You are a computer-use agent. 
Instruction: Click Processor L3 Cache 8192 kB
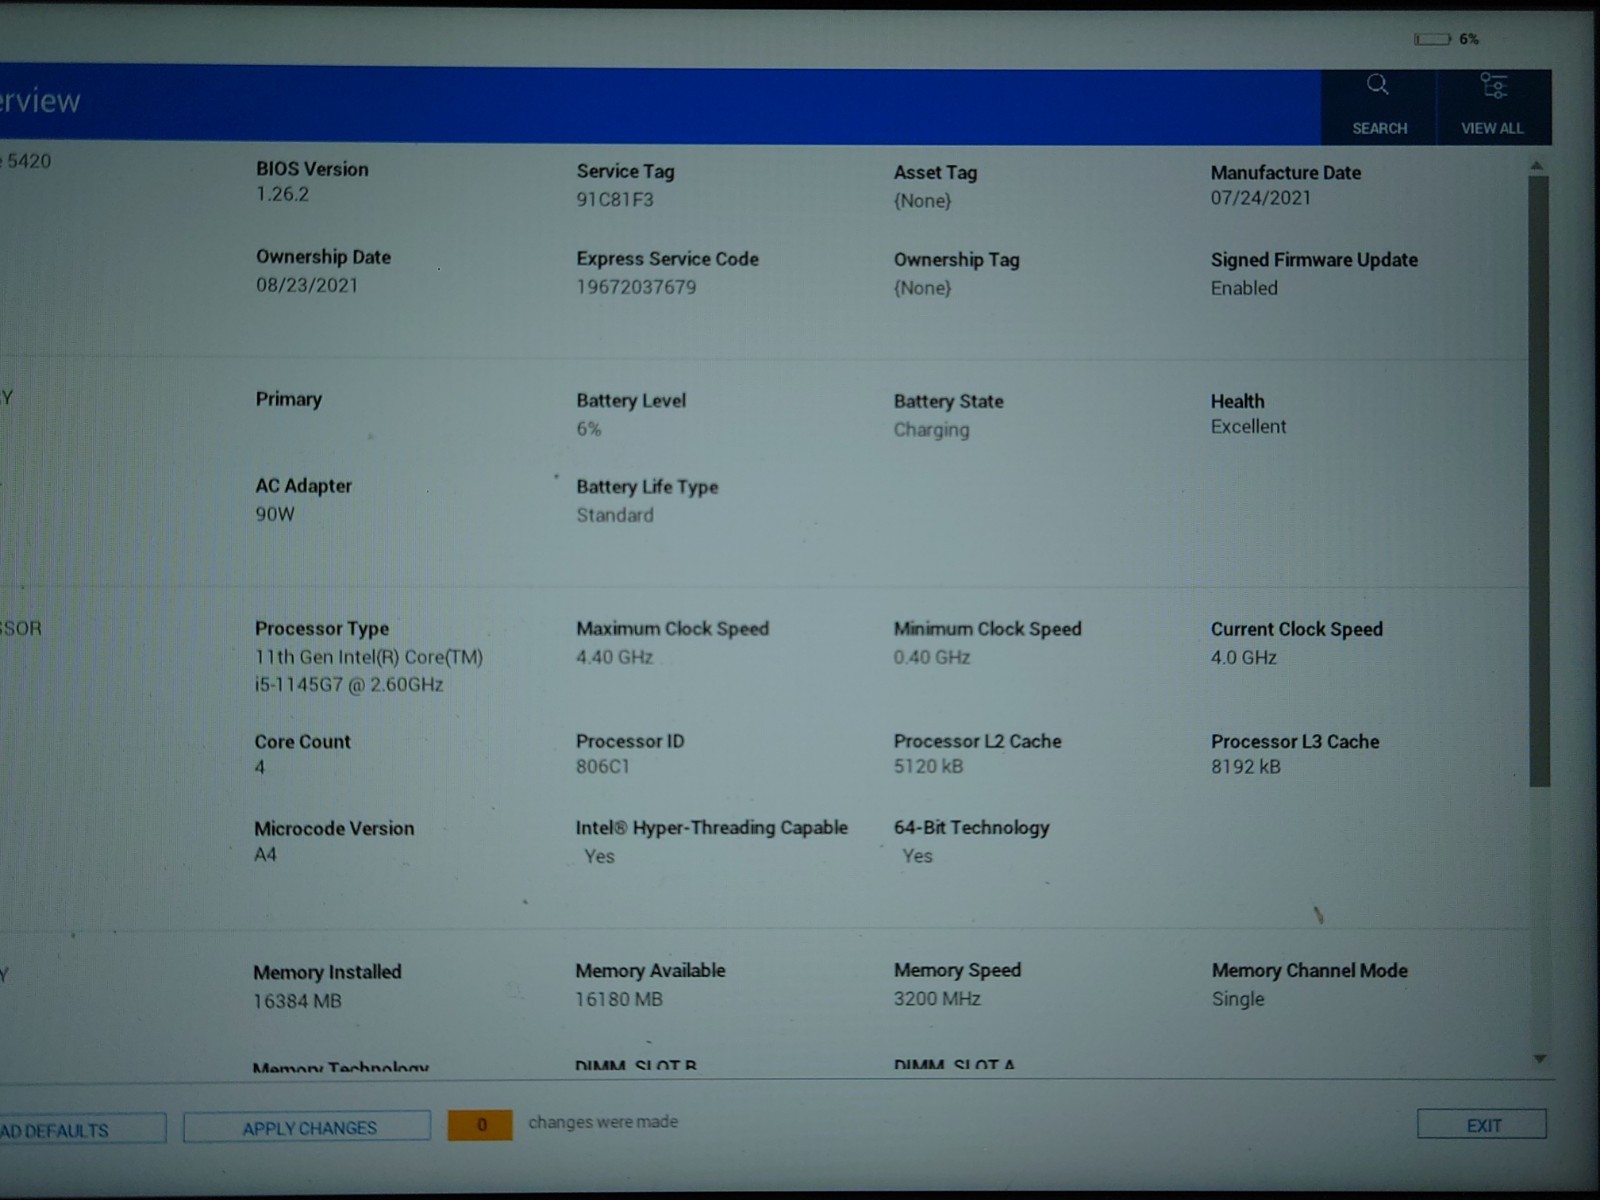coord(1245,767)
